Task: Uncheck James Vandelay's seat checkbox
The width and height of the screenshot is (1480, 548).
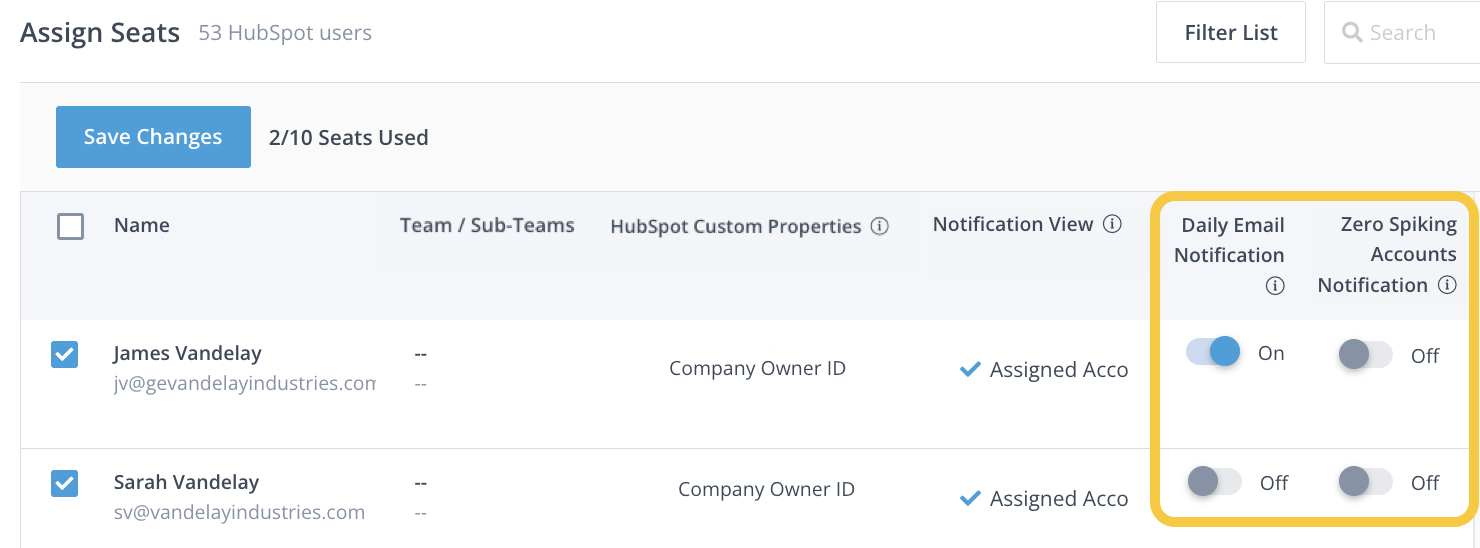Action: point(64,354)
